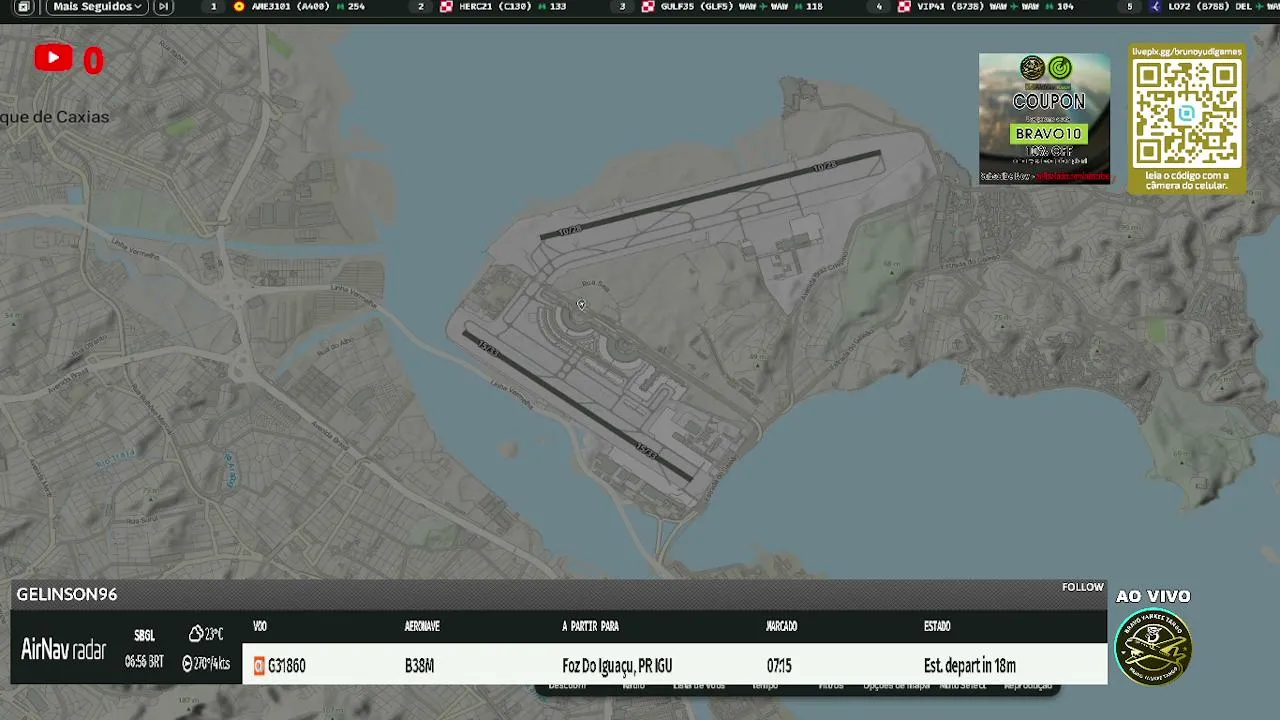Click the skip-next icon beside Mais Seguidos
Viewport: 1280px width, 720px height.
pyautogui.click(x=163, y=7)
